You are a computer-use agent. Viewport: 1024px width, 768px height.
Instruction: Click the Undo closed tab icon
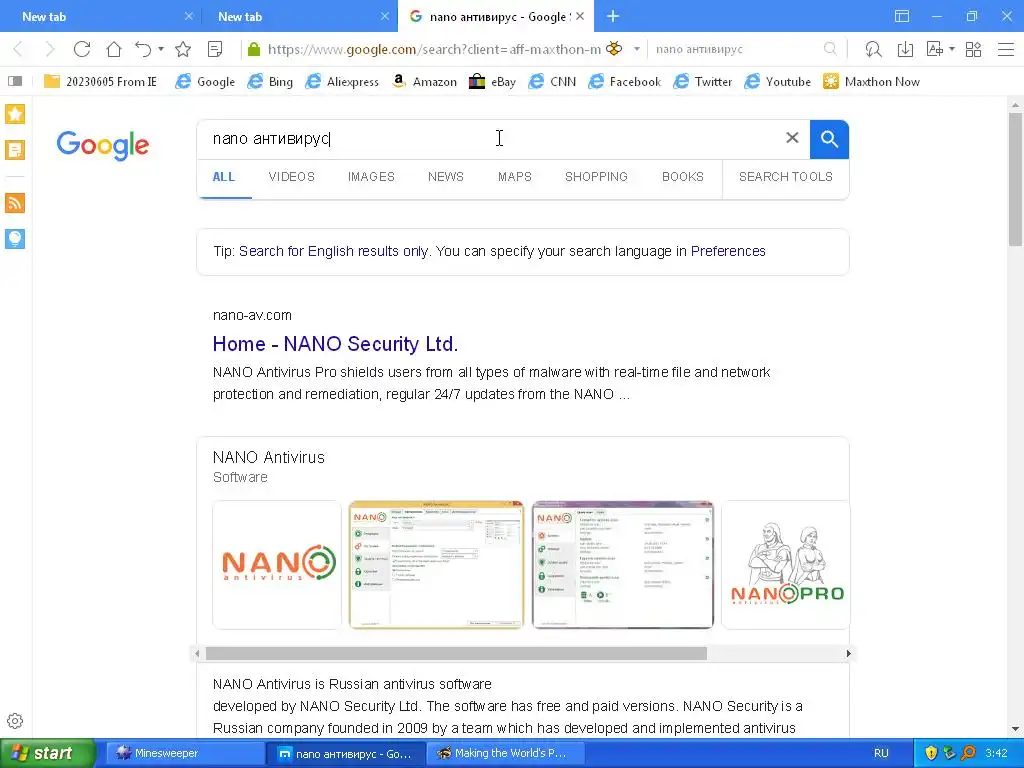coord(143,49)
